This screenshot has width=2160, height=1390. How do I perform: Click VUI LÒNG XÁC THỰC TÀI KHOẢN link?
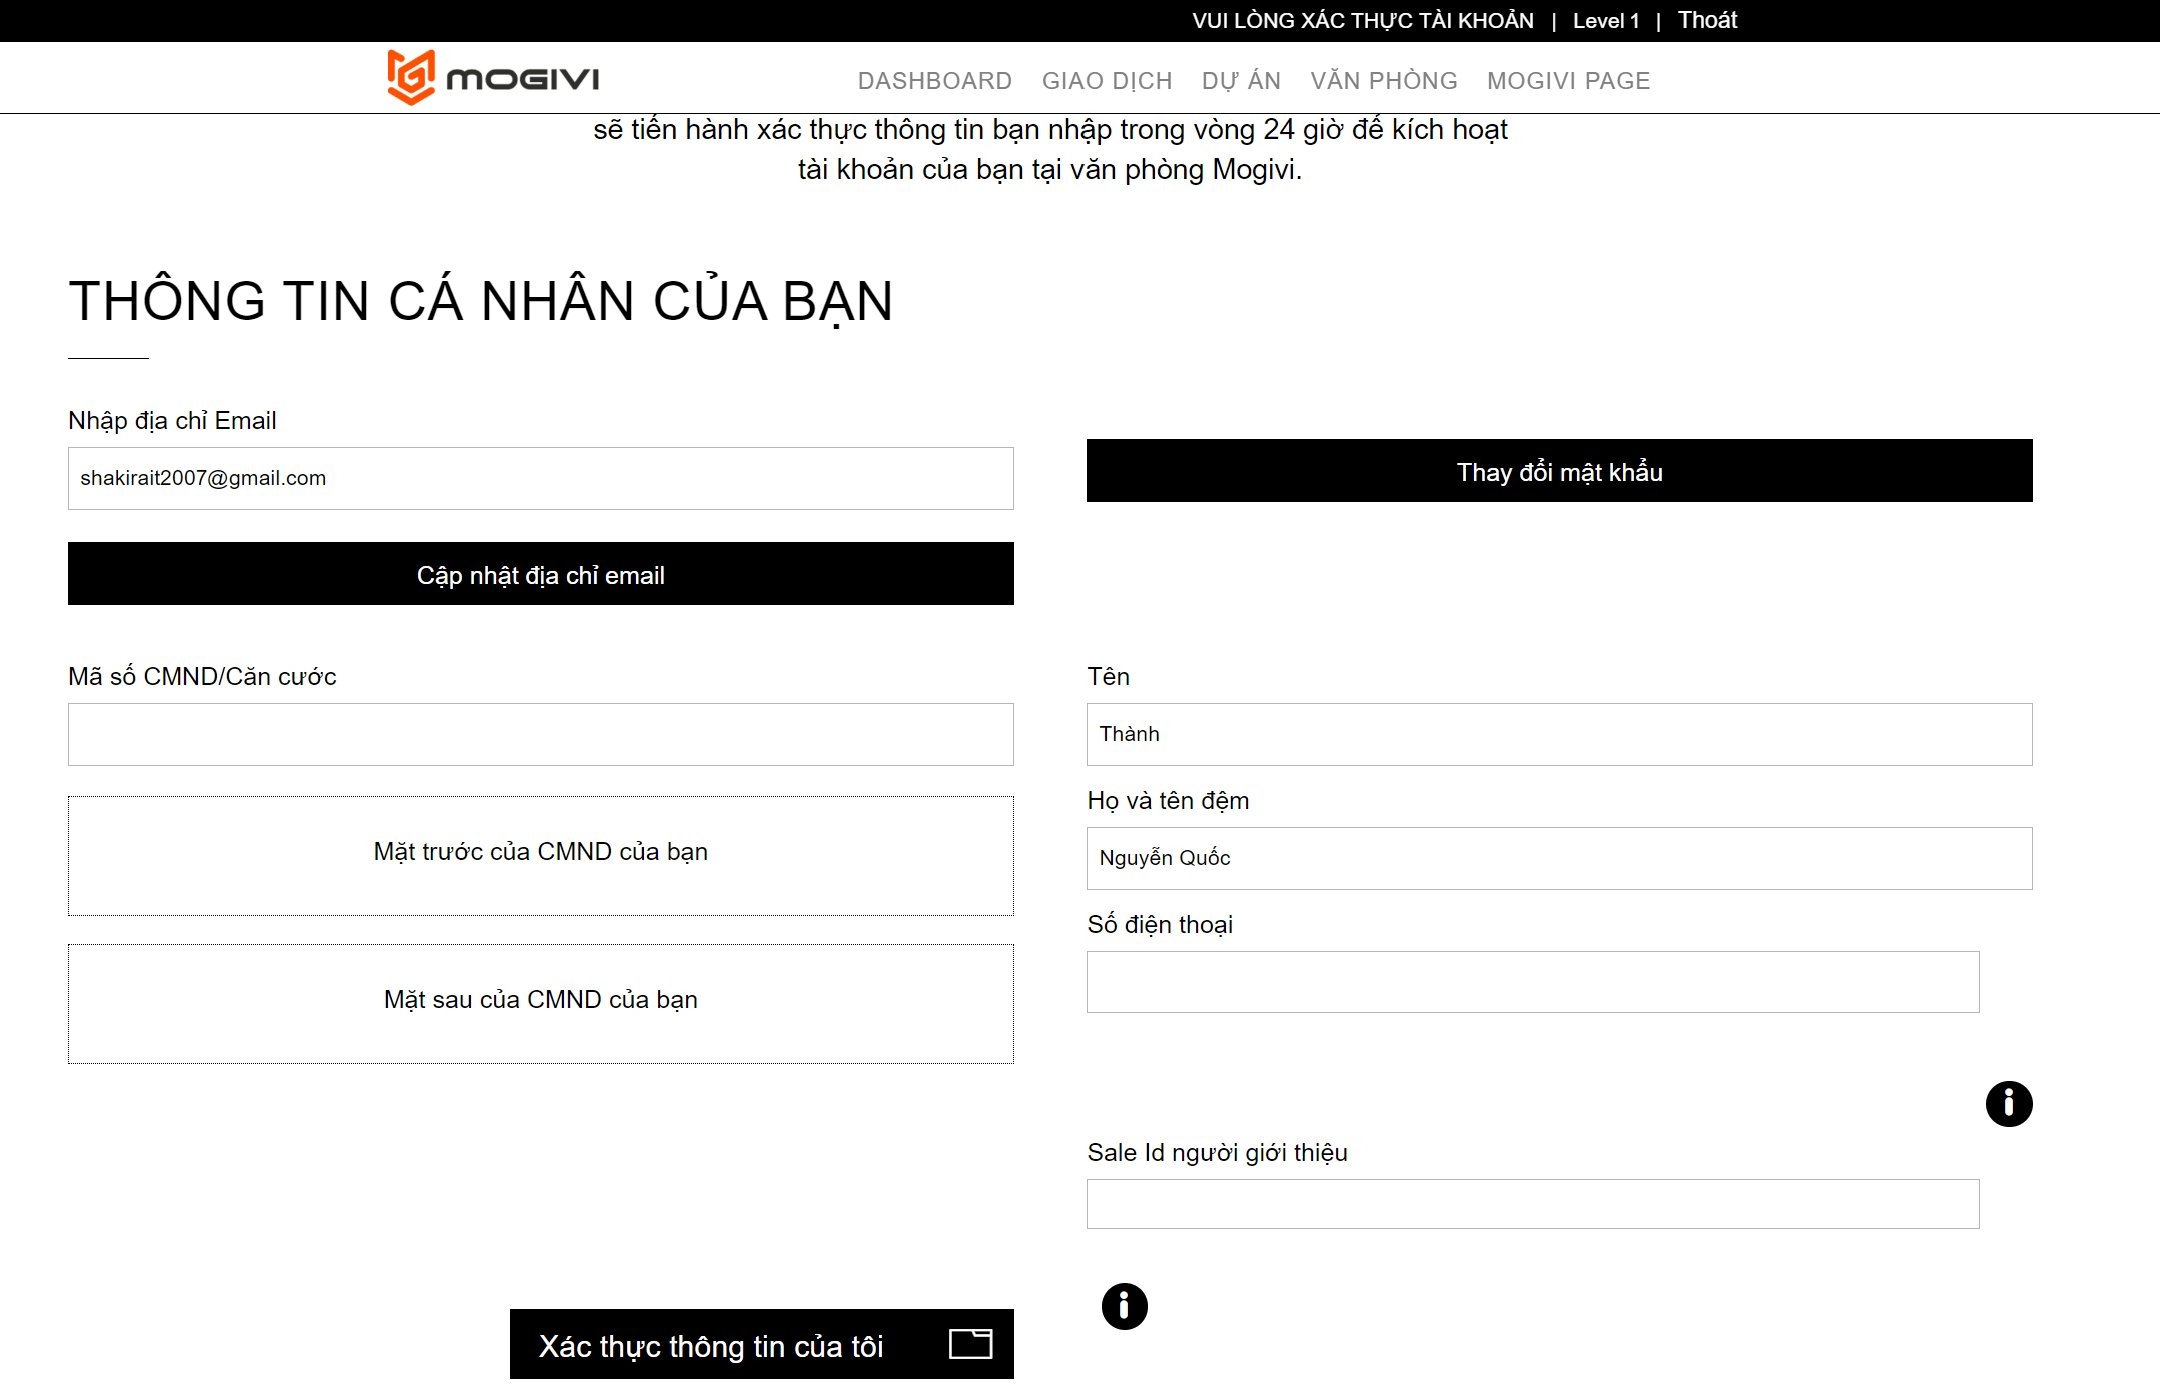1362,21
